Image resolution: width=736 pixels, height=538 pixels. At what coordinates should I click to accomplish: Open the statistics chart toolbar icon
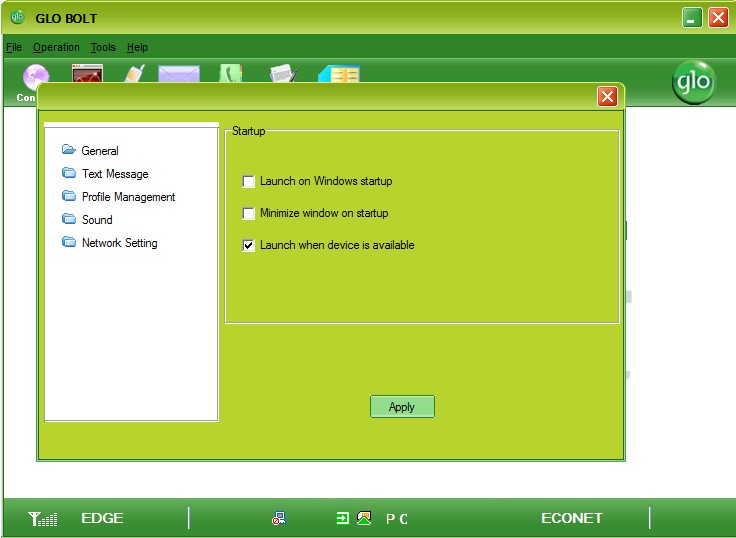(87, 73)
